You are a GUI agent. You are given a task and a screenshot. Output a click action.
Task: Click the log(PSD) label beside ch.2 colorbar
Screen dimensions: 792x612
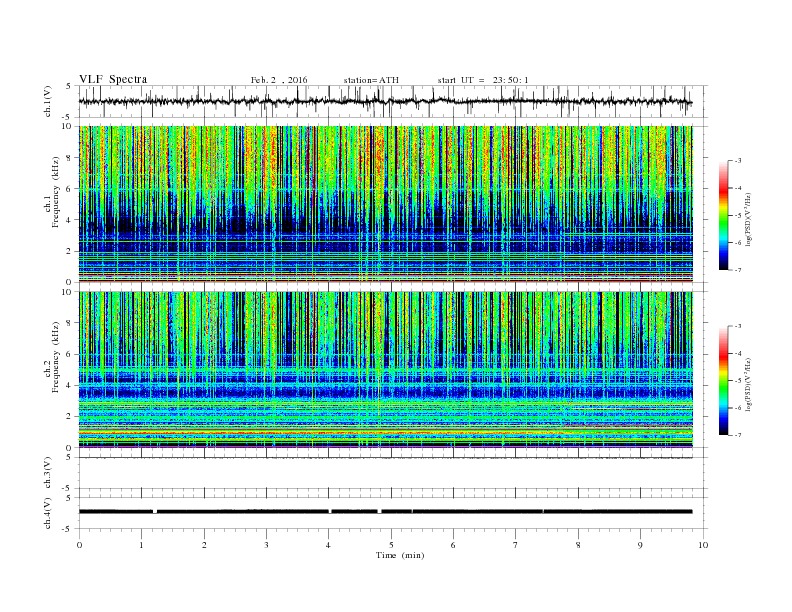(x=748, y=384)
